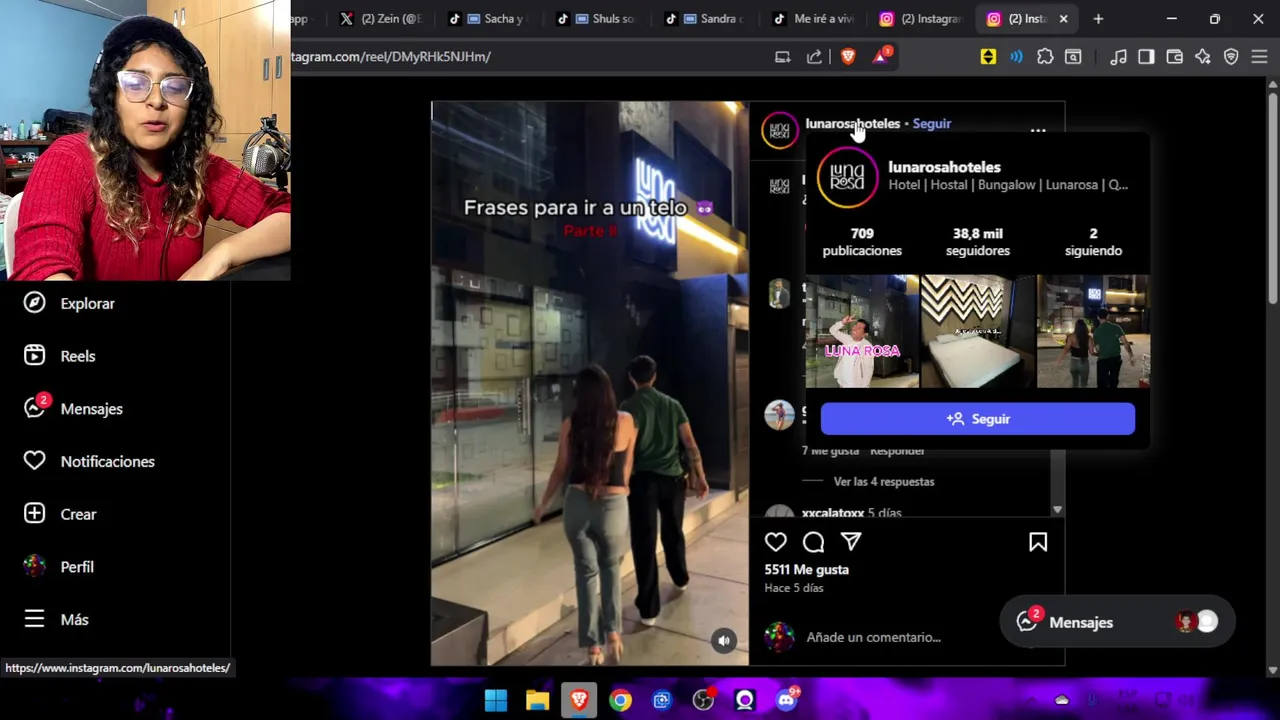Open lunarosahoteles name in the hover card

coord(944,167)
